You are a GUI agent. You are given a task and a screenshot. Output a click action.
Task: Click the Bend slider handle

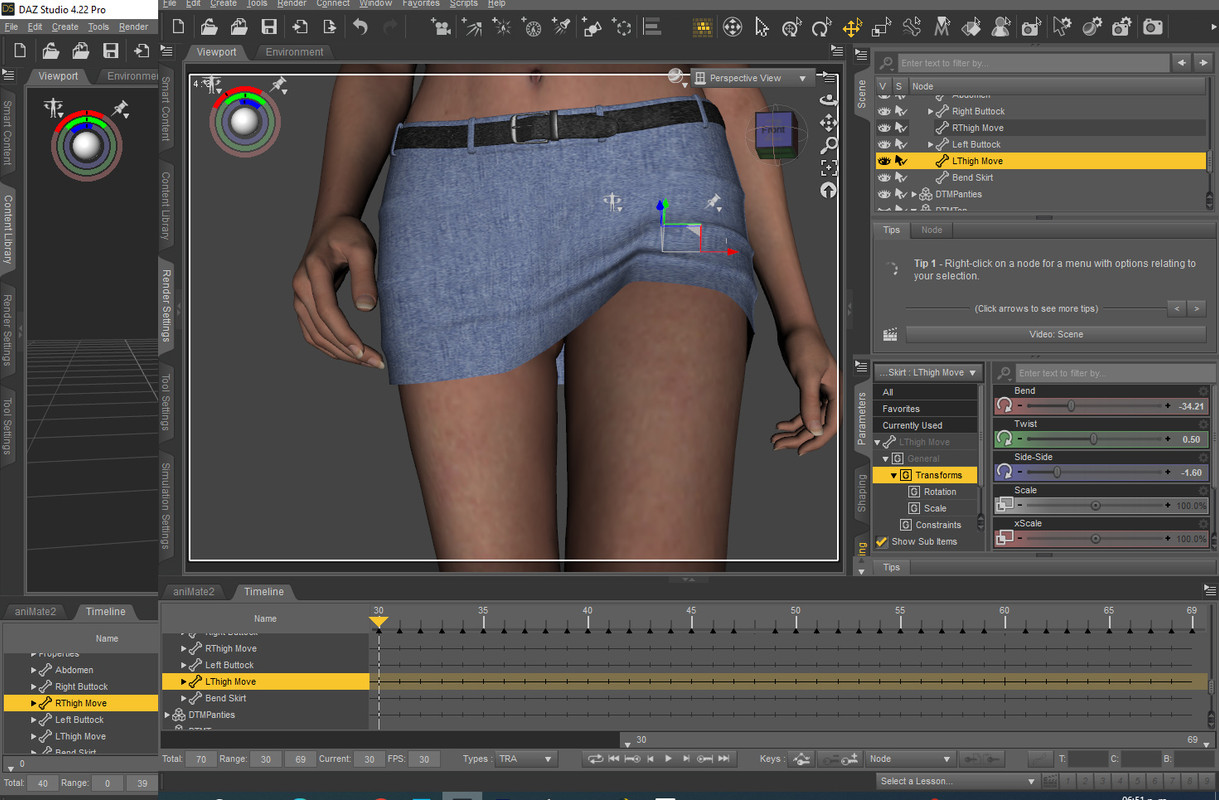pyautogui.click(x=1071, y=406)
